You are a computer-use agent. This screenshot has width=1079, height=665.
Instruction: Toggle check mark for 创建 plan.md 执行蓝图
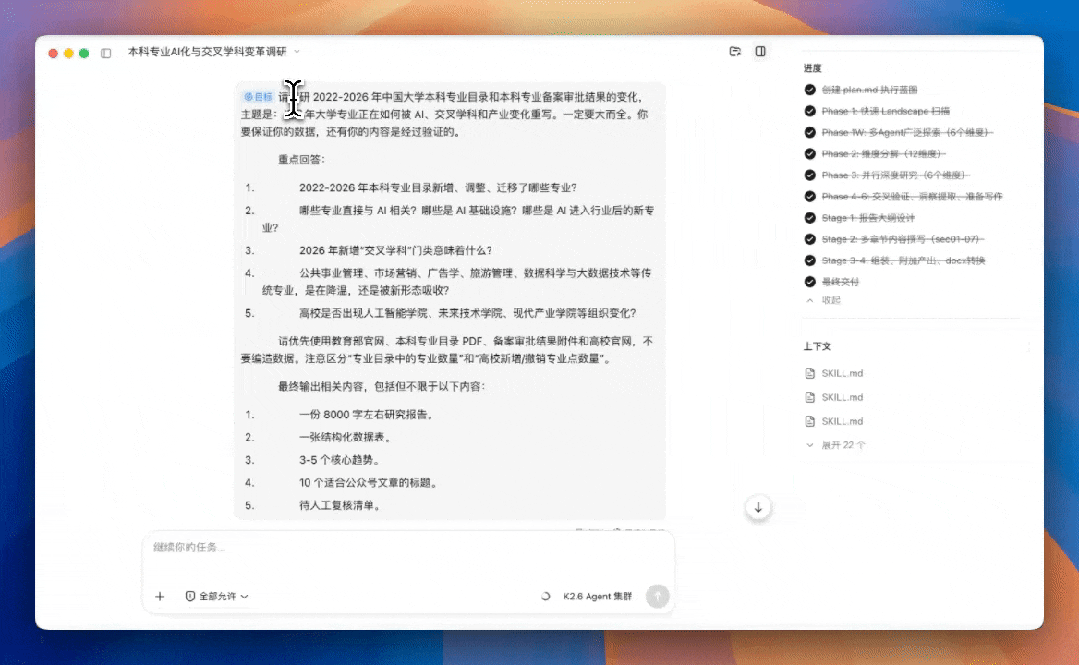810,89
